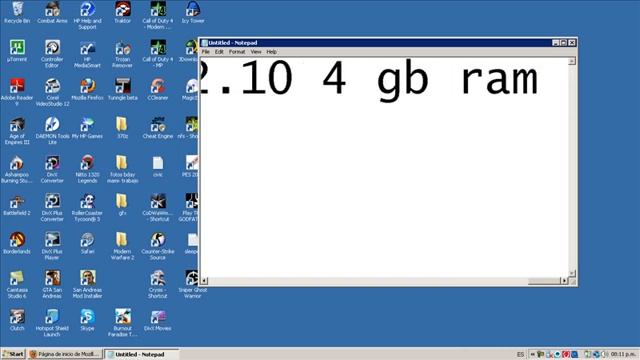Launch the Borderlands shortcut
The width and height of the screenshot is (640, 360).
(x=17, y=242)
